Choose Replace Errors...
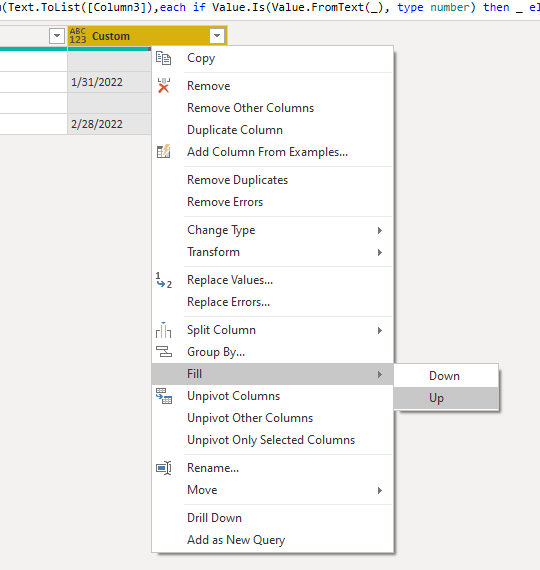 click(x=272, y=302)
